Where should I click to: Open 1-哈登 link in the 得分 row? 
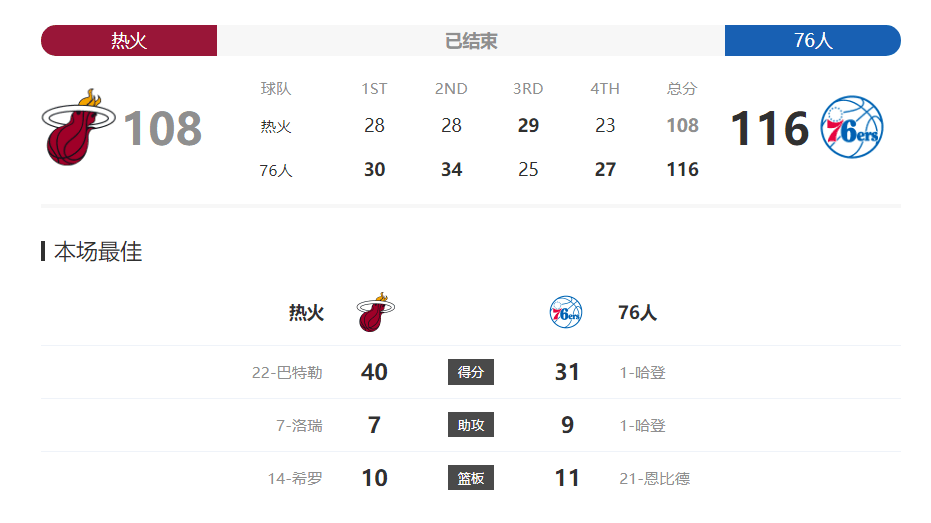coord(642,373)
